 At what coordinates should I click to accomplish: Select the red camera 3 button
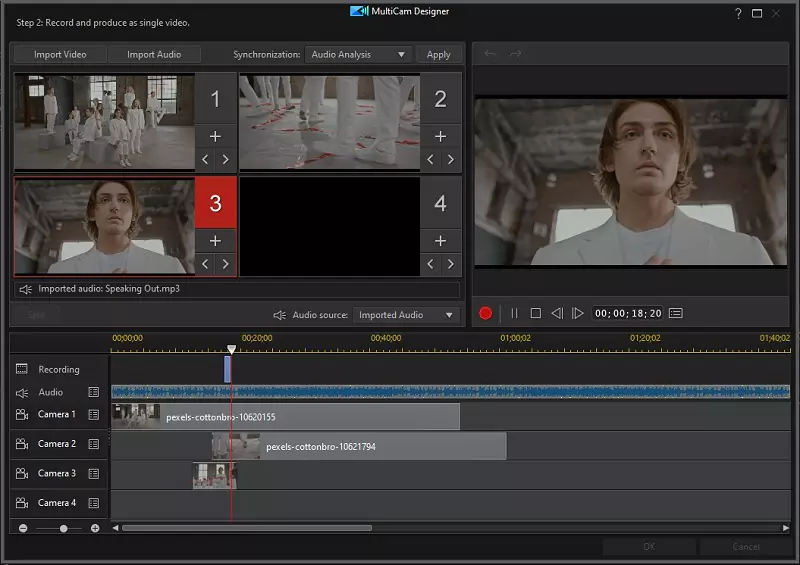[x=215, y=203]
